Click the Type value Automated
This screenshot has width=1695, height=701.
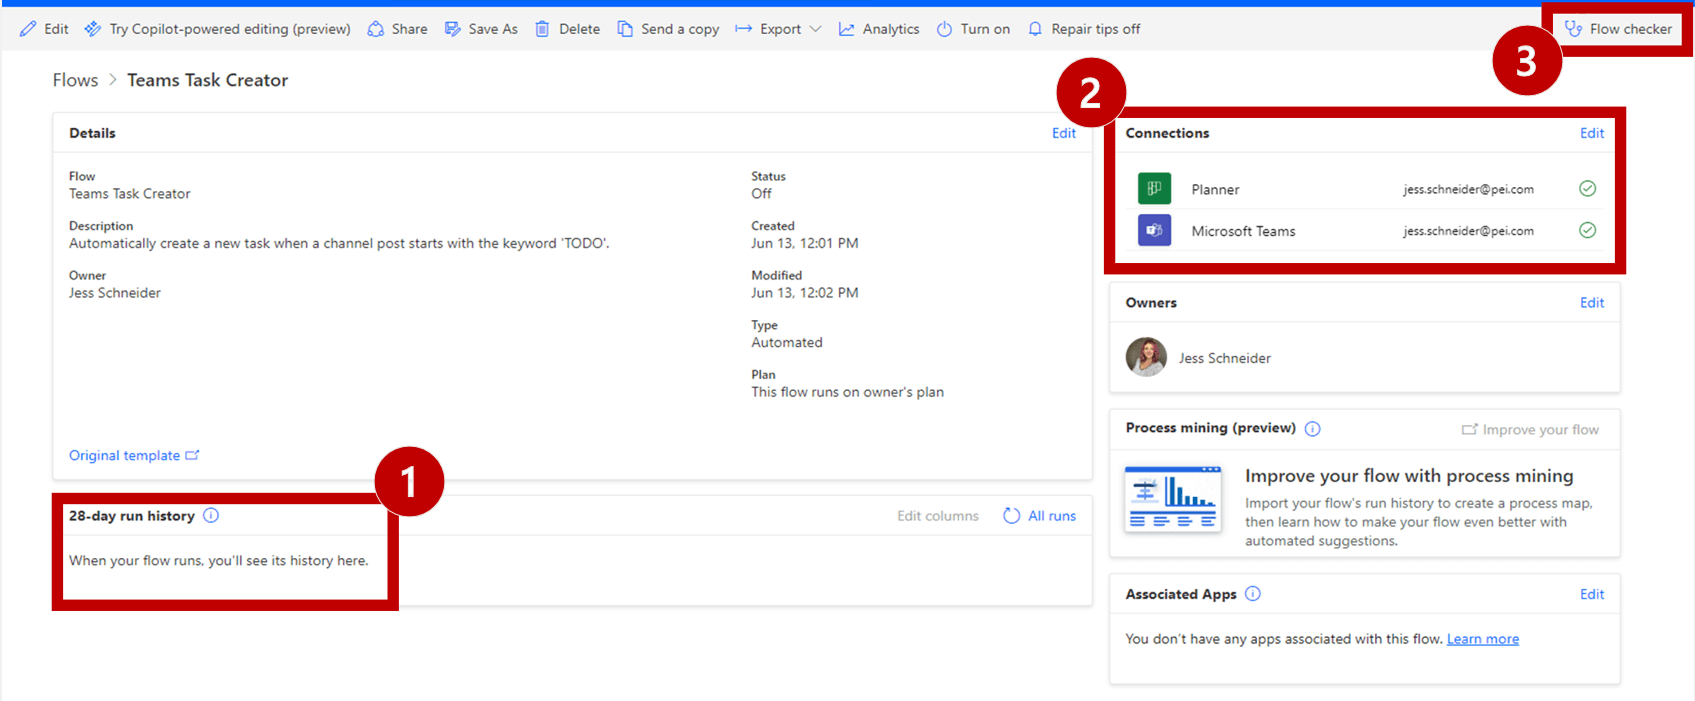tap(787, 342)
